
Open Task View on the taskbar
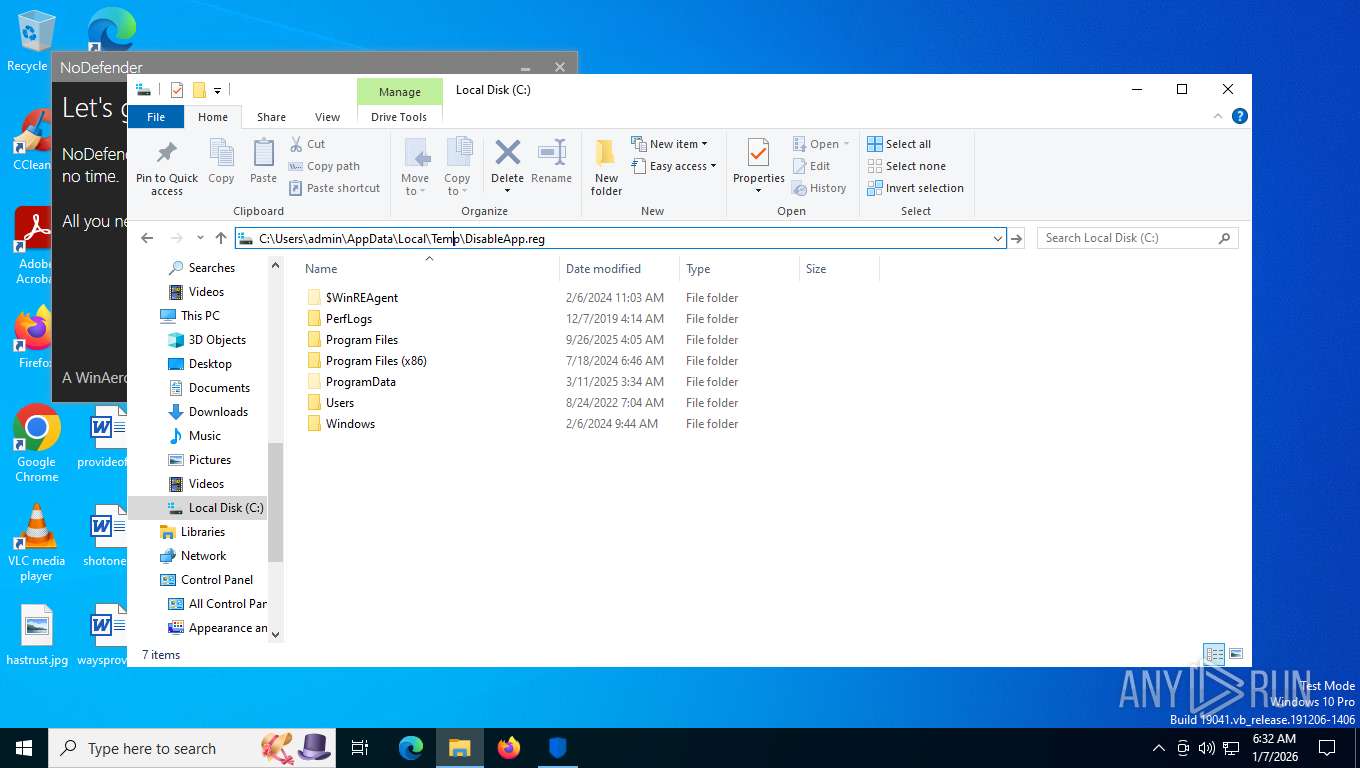(x=361, y=747)
